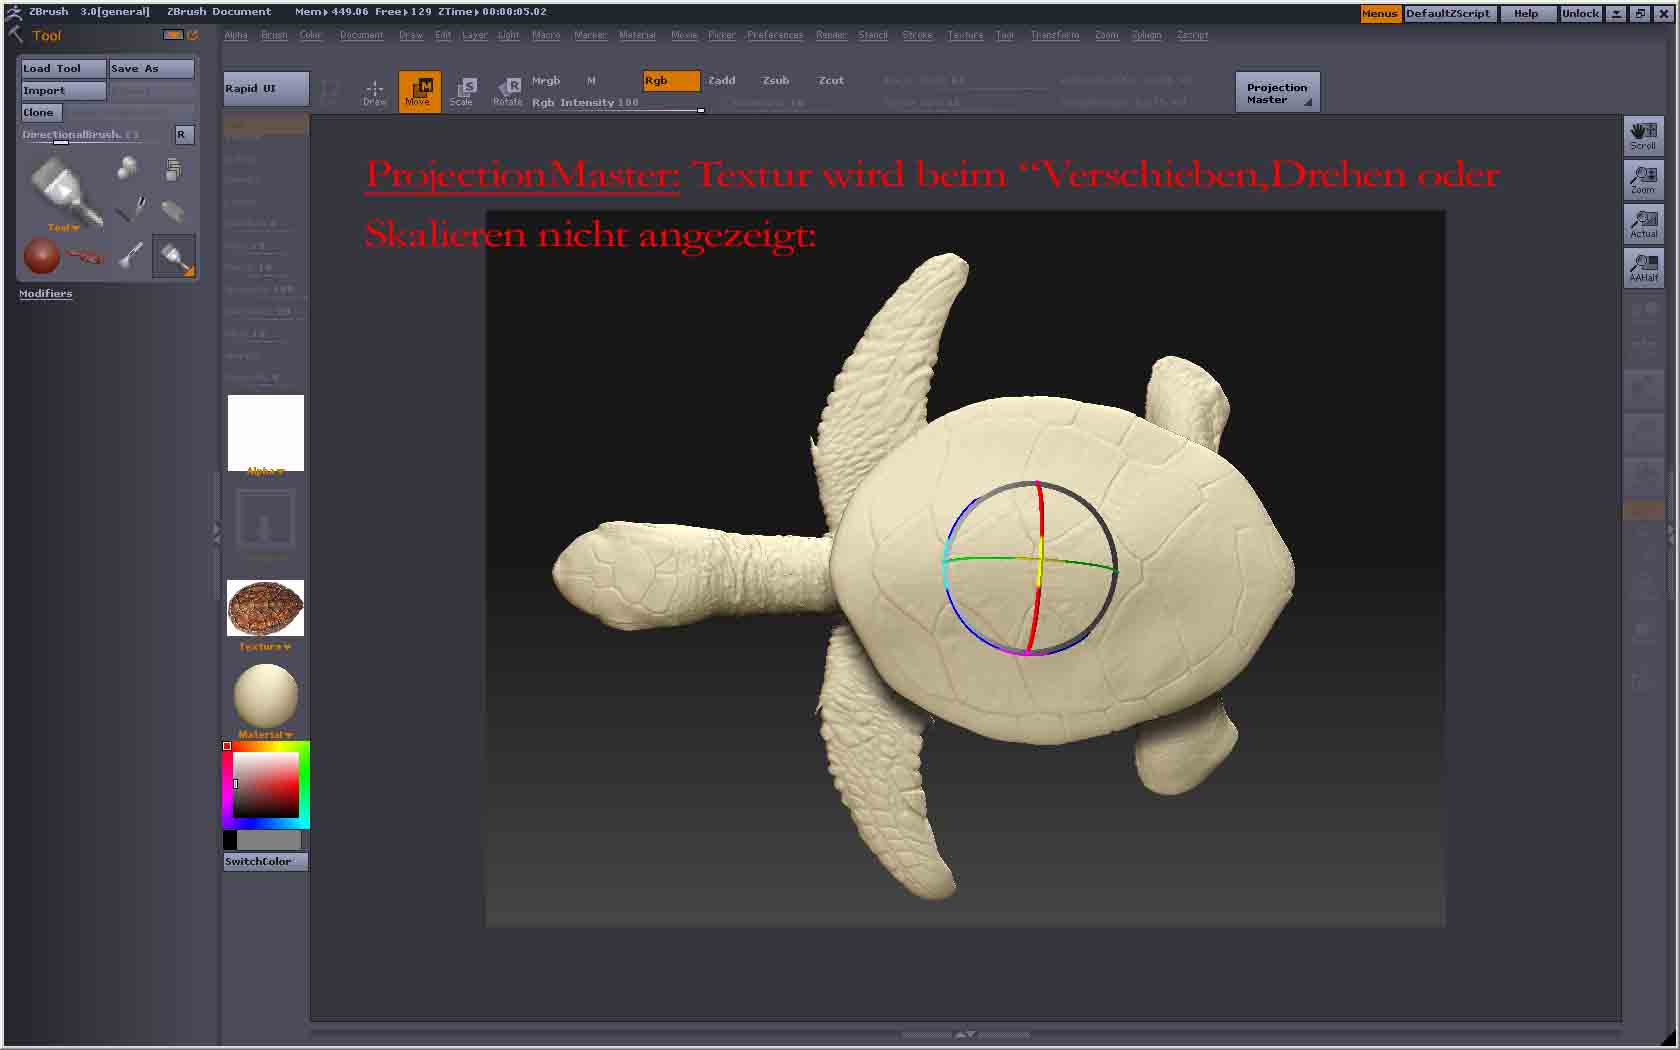
Task: Activate the Scale transform icon
Action: pos(462,91)
